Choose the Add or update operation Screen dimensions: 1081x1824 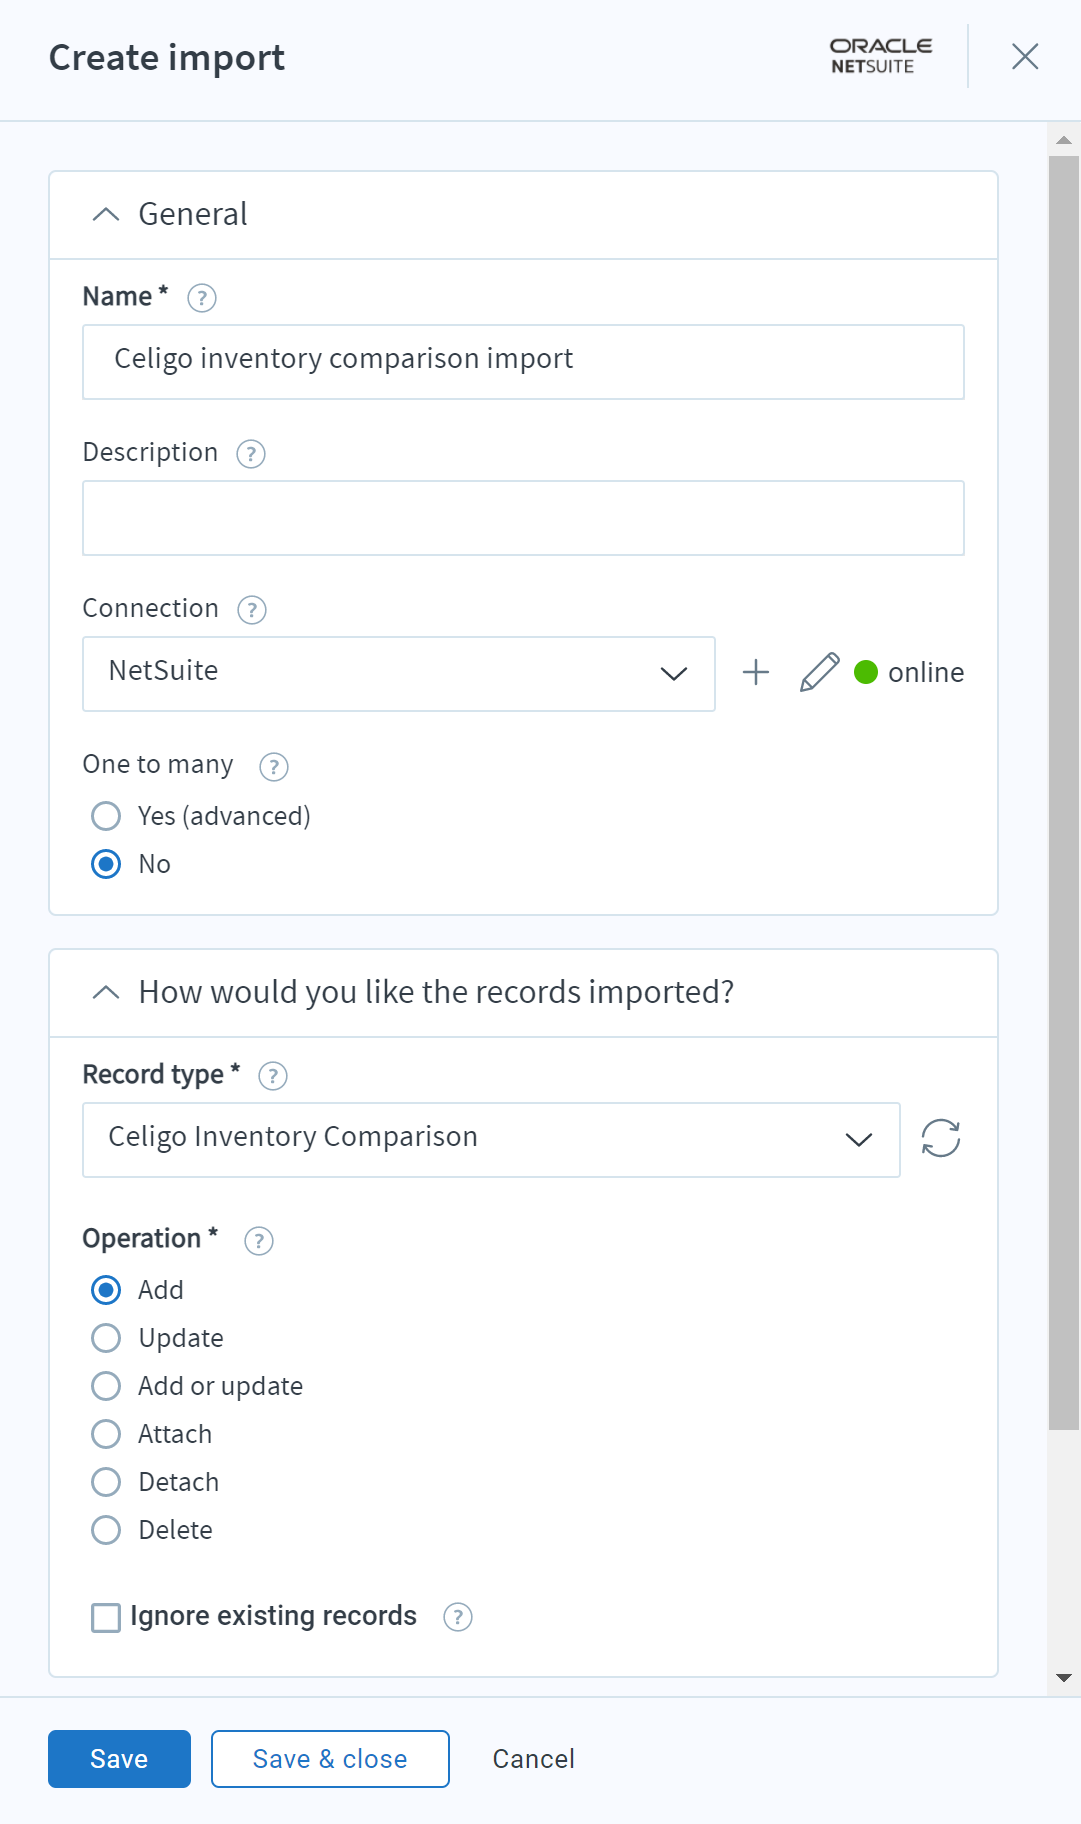[x=106, y=1386]
